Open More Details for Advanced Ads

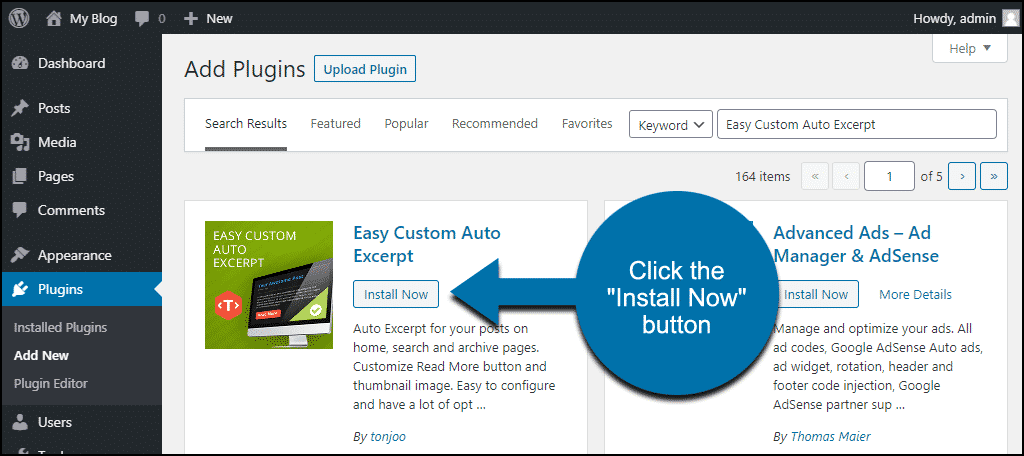(x=915, y=295)
